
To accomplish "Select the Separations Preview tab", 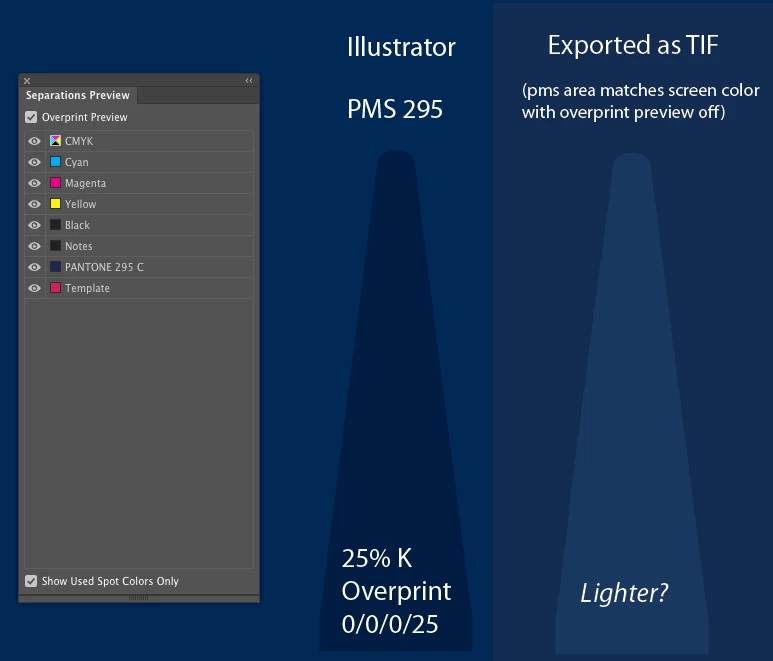I will (78, 95).
